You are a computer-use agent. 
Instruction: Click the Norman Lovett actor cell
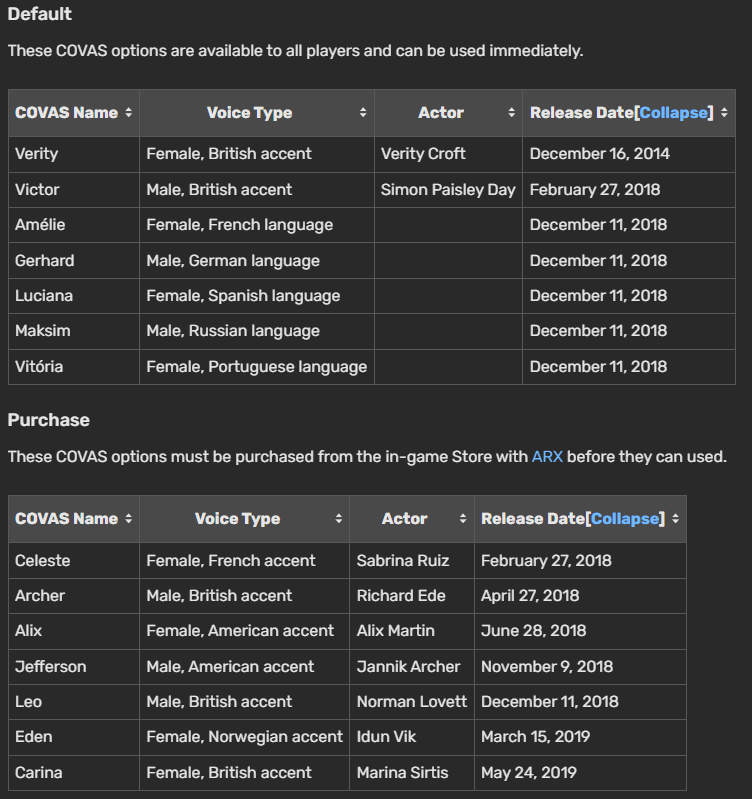click(x=412, y=702)
